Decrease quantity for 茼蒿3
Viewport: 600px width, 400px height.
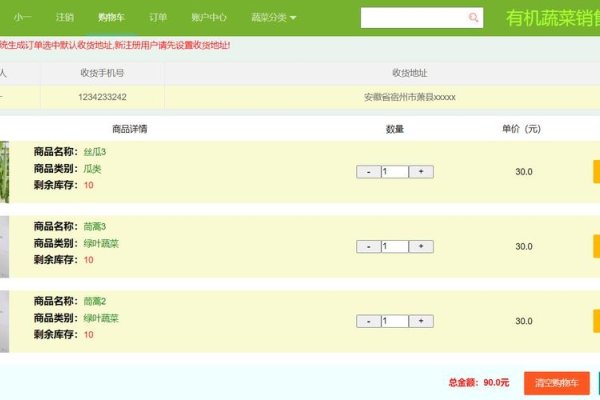coord(368,247)
